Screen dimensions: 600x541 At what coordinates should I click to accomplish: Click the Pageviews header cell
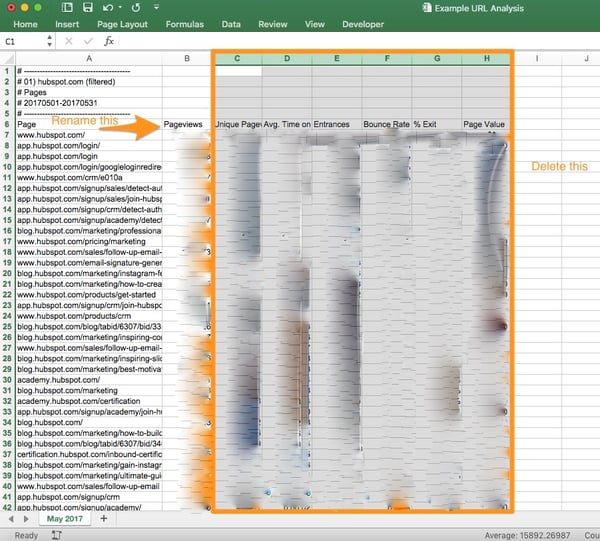[x=185, y=124]
